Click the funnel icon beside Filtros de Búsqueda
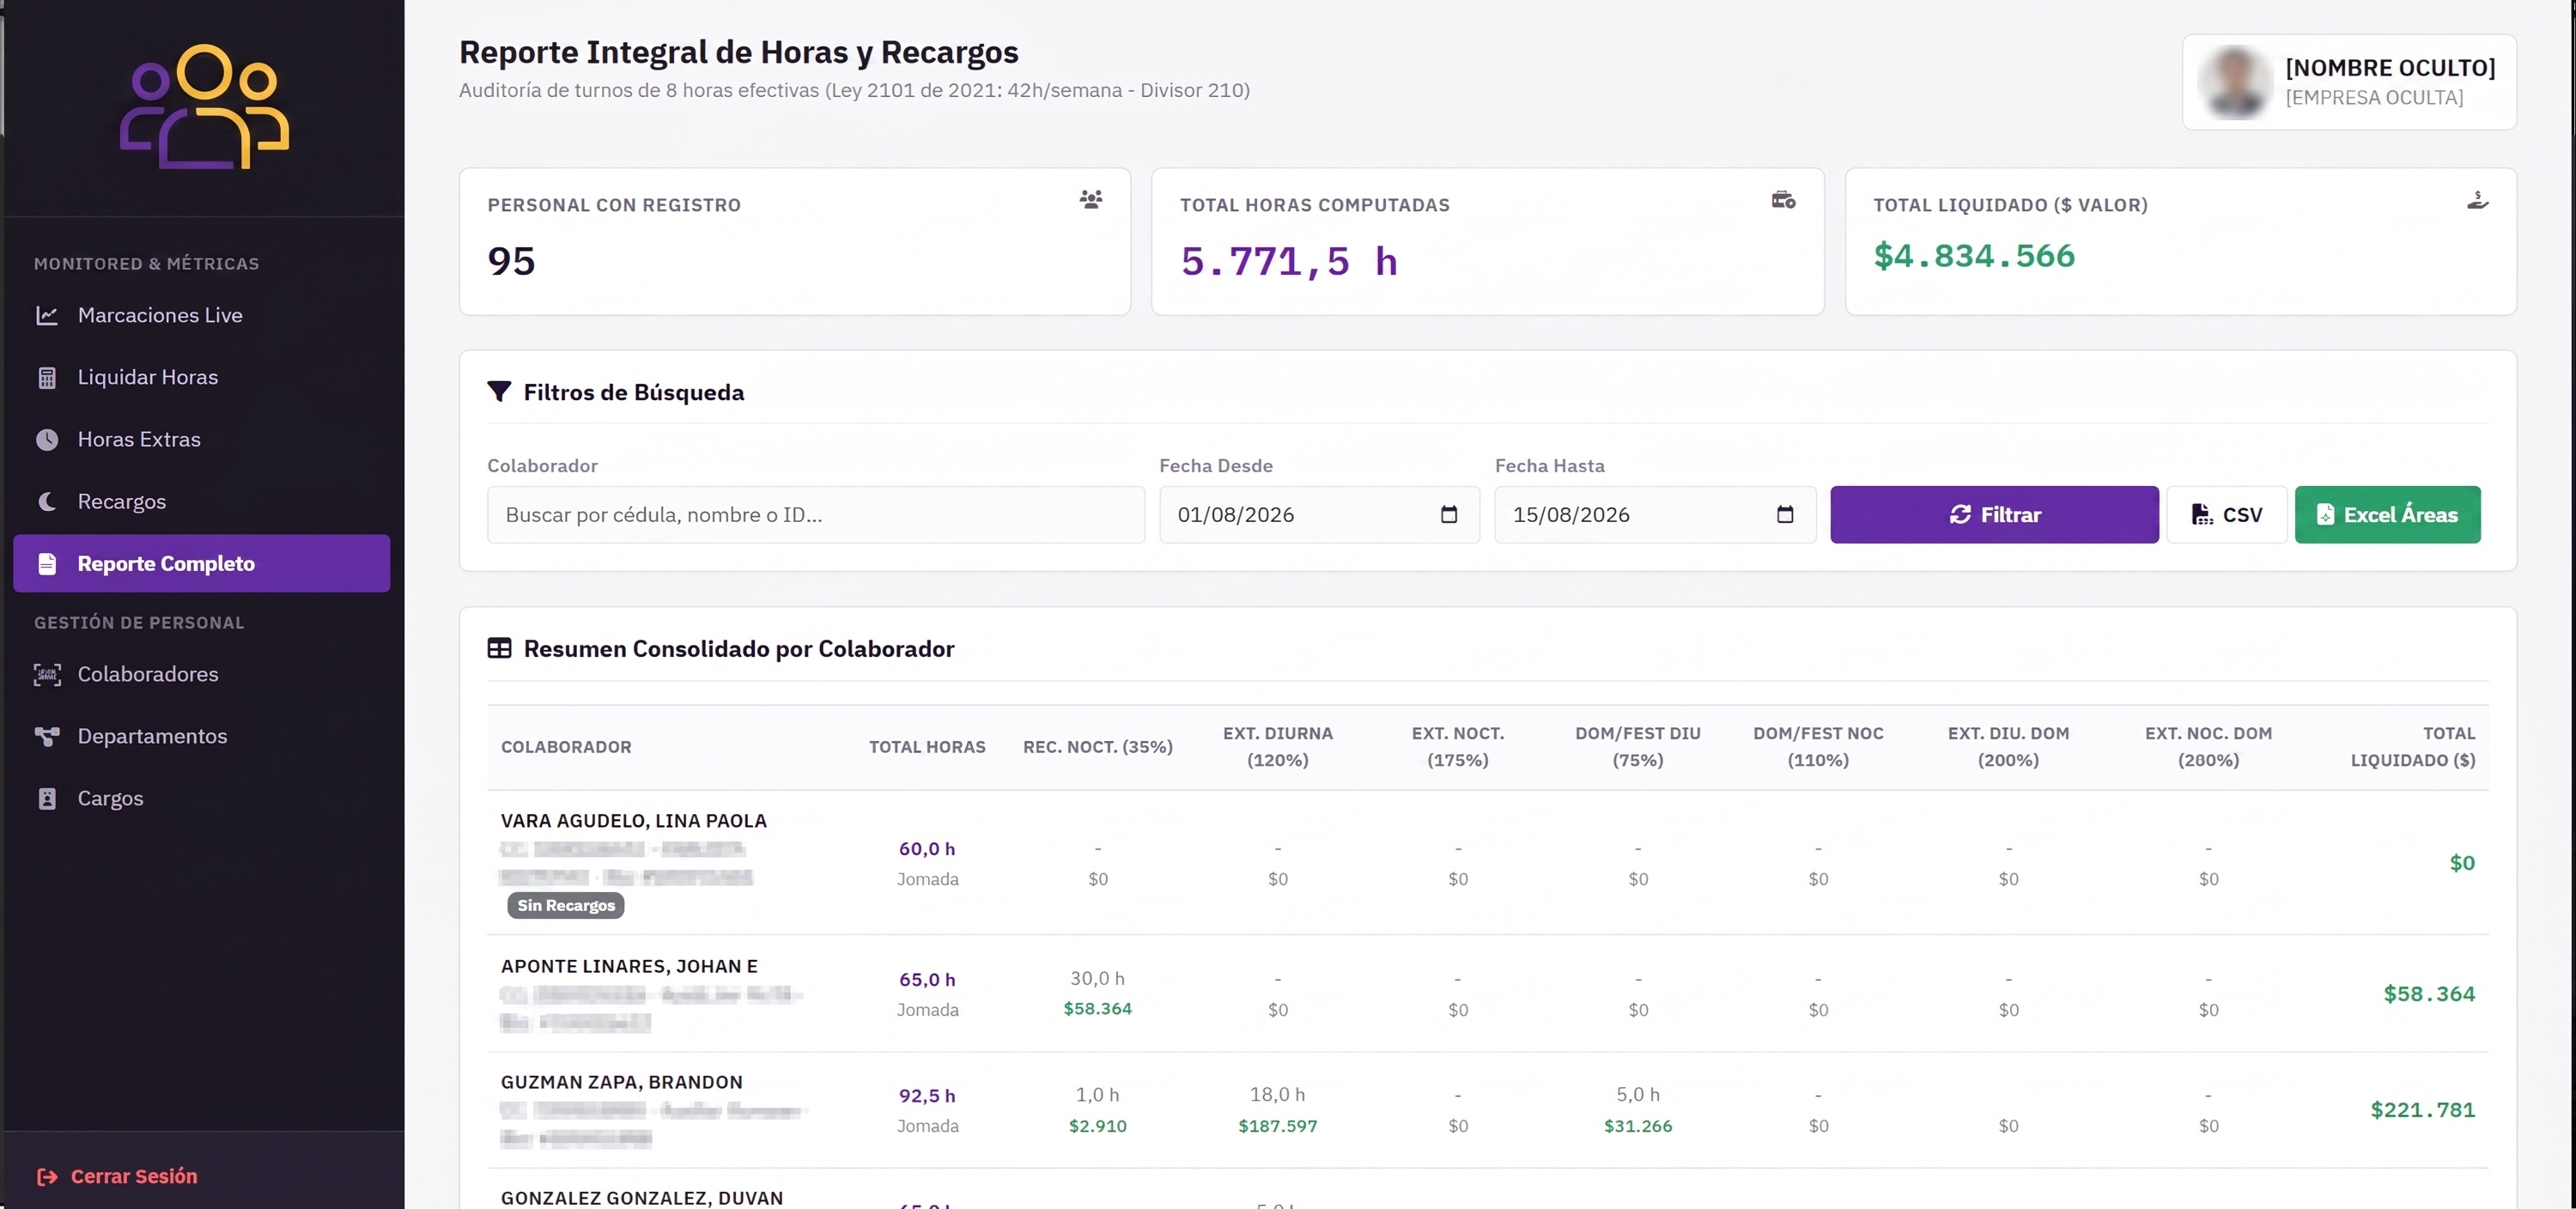Viewport: 2576px width, 1209px height. pyautogui.click(x=499, y=392)
